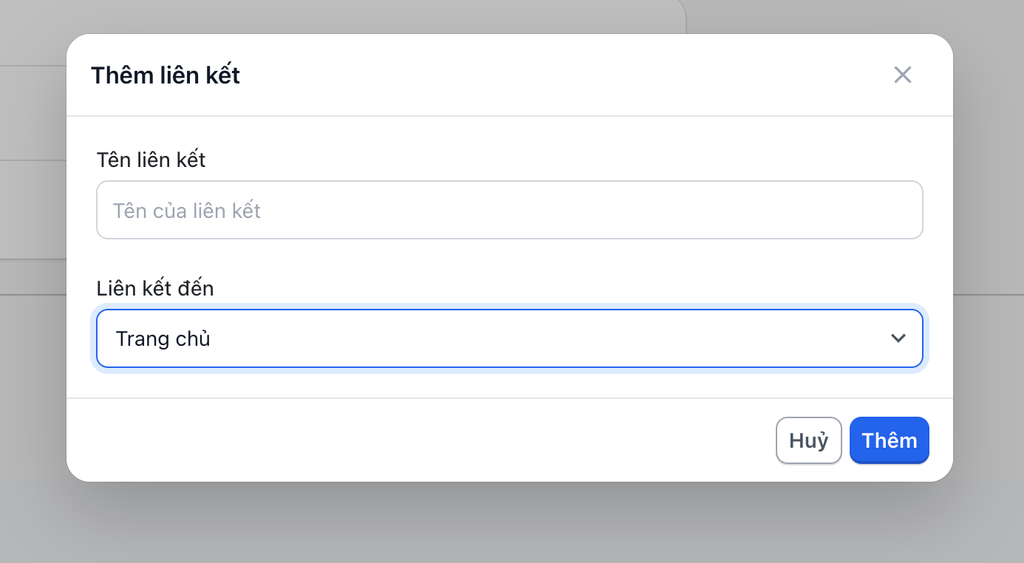Click empty header space beside dialog title
This screenshot has width=1024, height=563.
click(560, 75)
